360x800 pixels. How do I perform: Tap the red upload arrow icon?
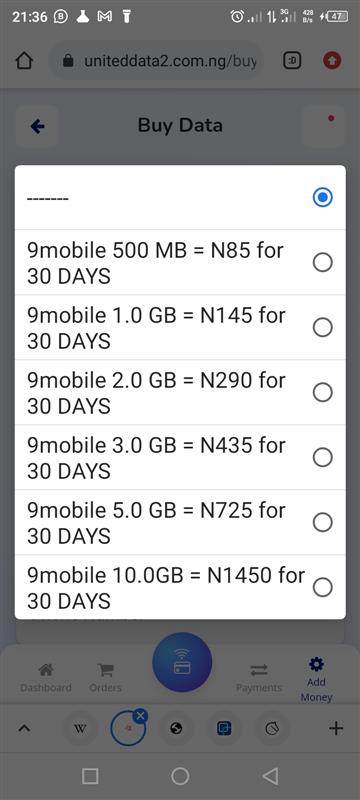(332, 61)
